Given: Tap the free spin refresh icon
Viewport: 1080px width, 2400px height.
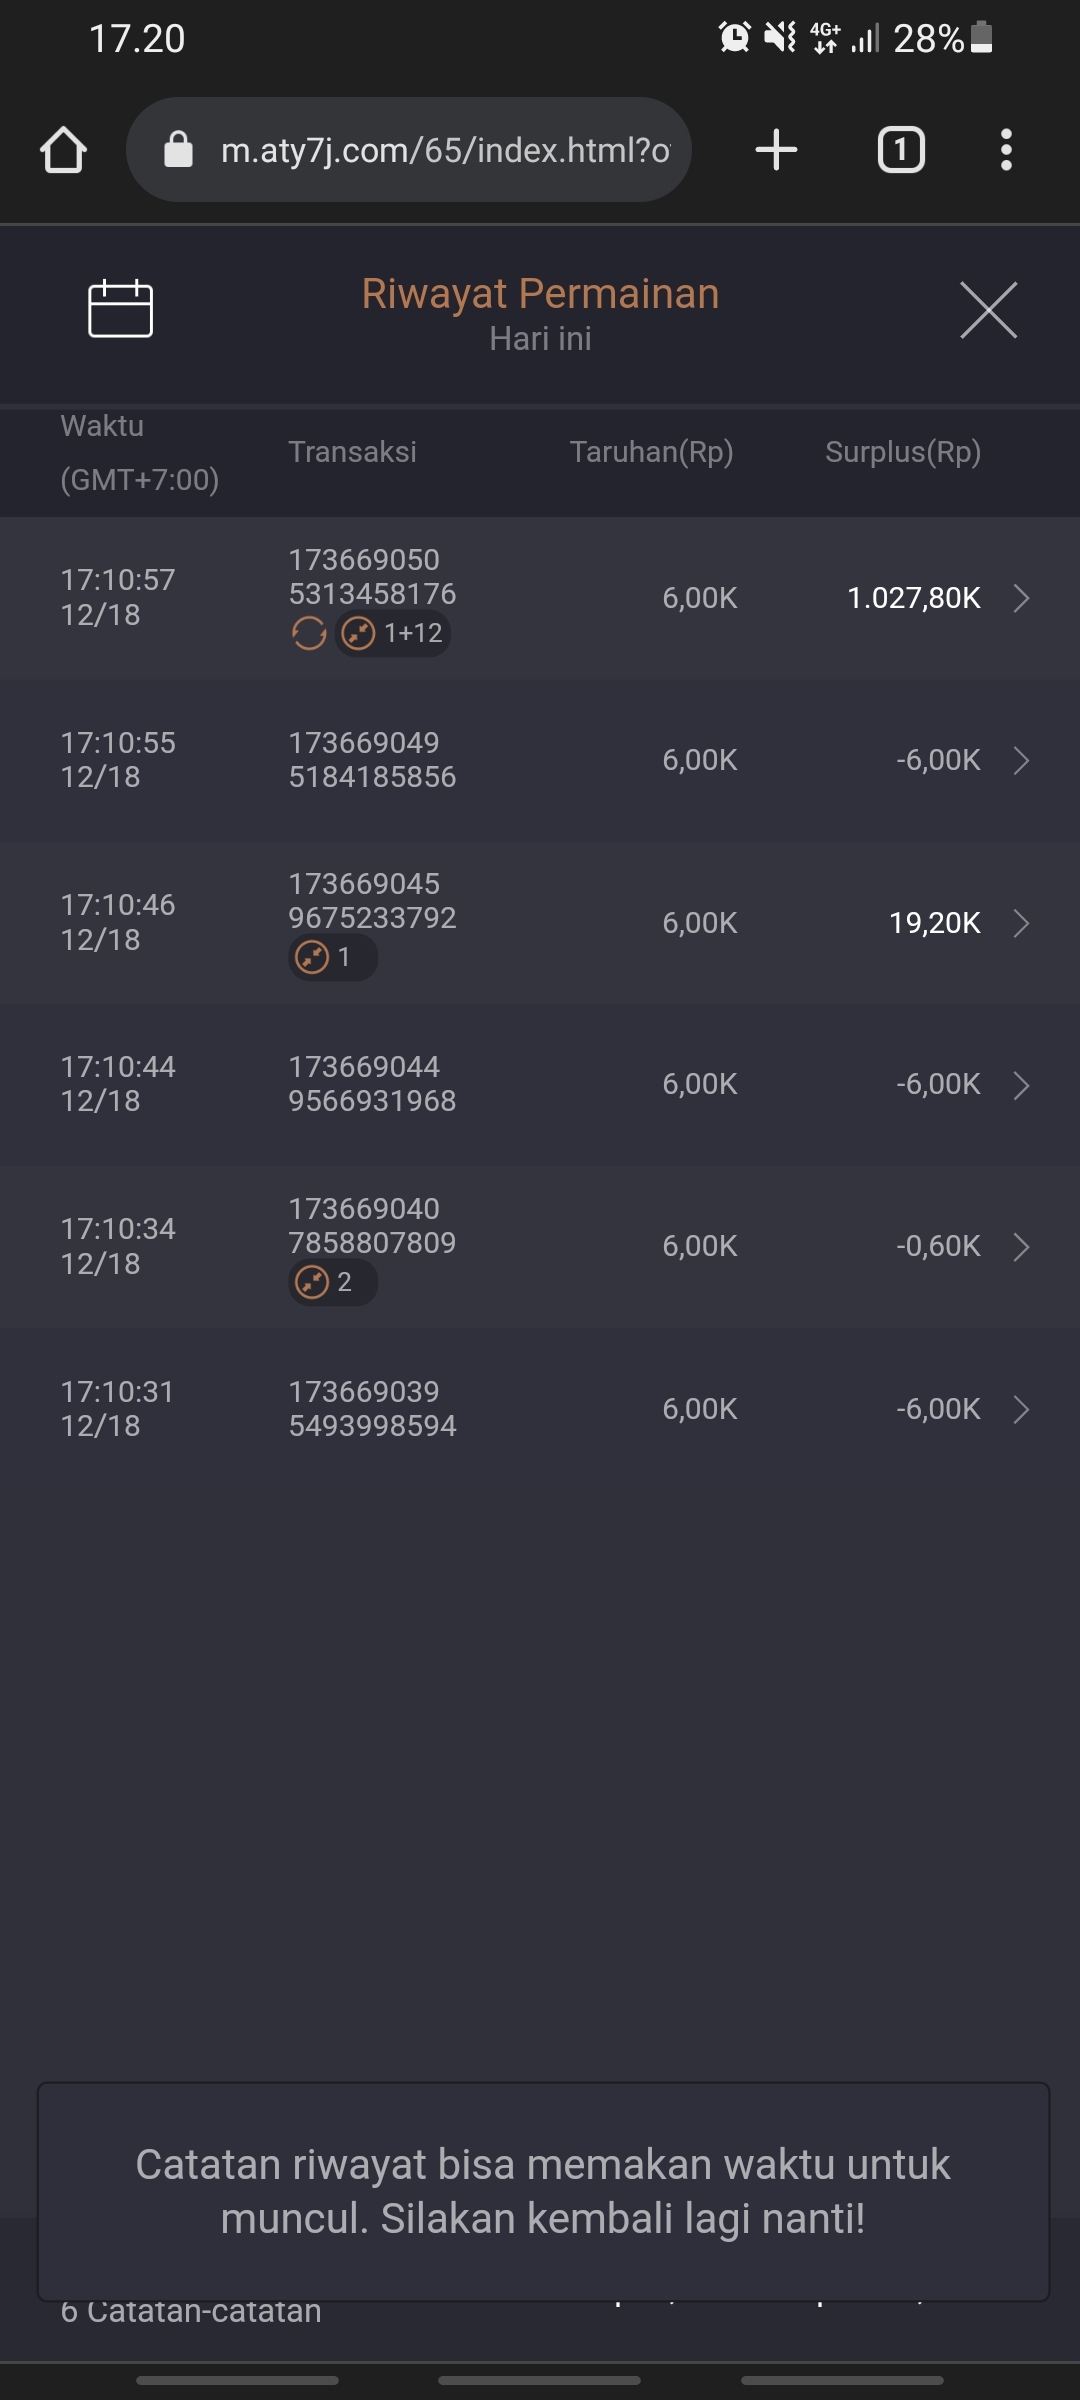Looking at the screenshot, I should click(309, 633).
